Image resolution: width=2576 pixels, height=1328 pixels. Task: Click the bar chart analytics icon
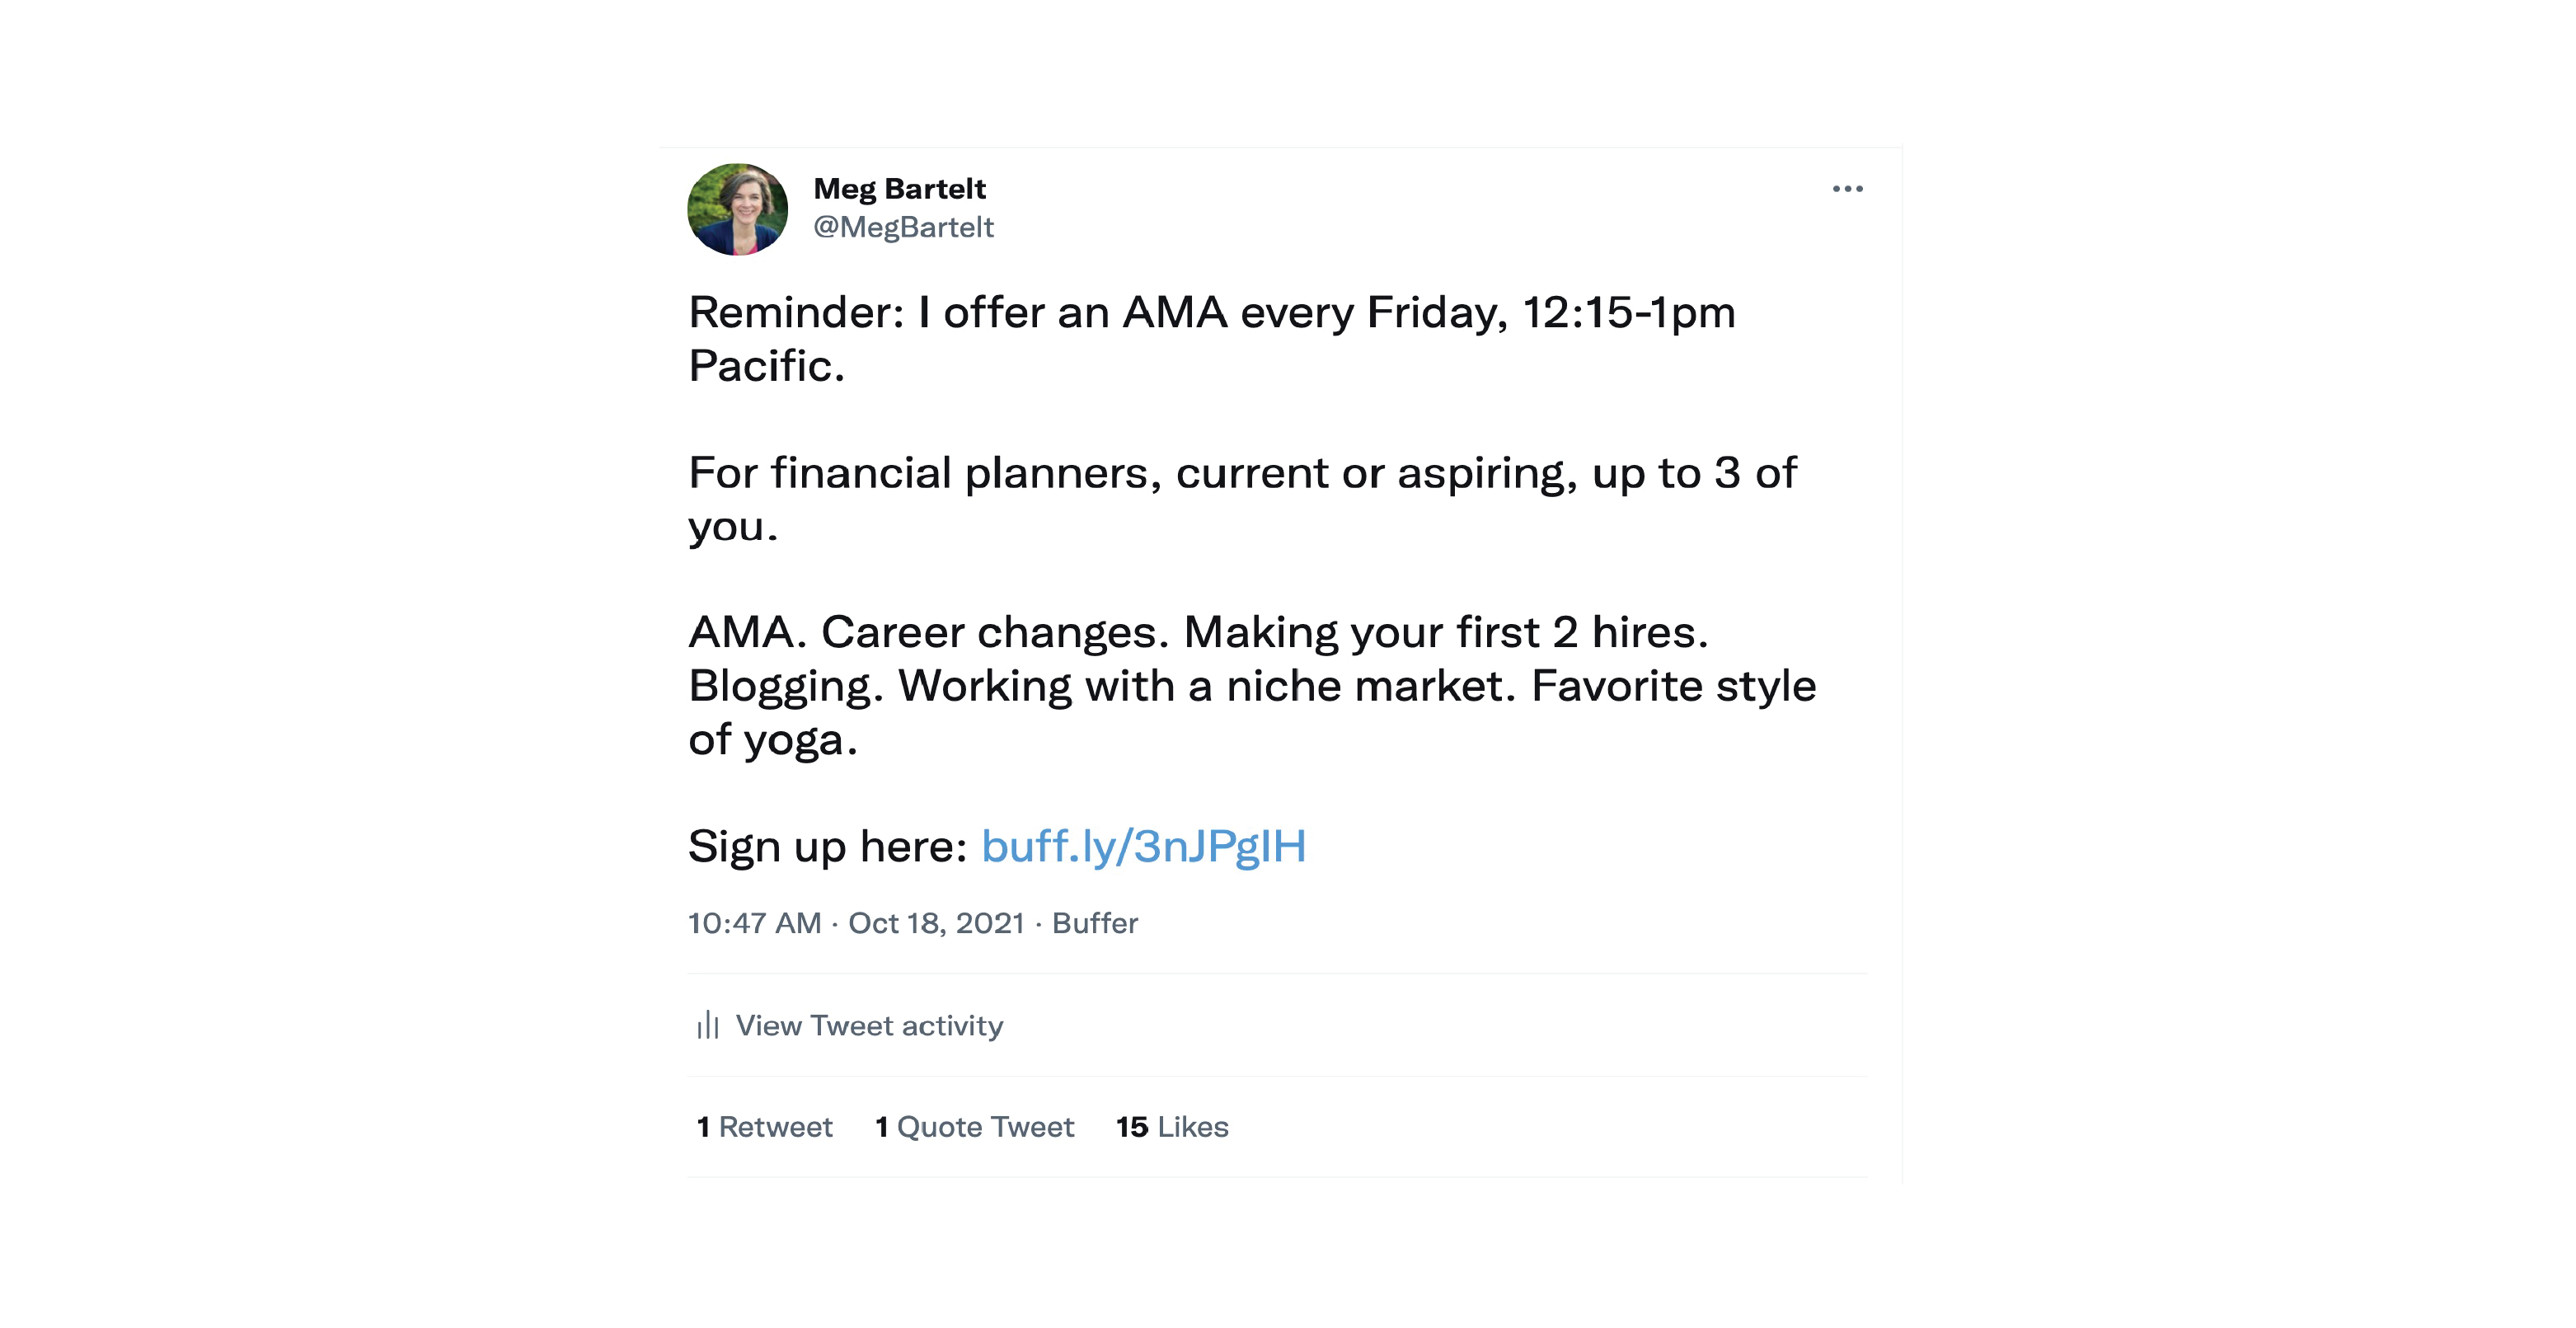pyautogui.click(x=708, y=1025)
